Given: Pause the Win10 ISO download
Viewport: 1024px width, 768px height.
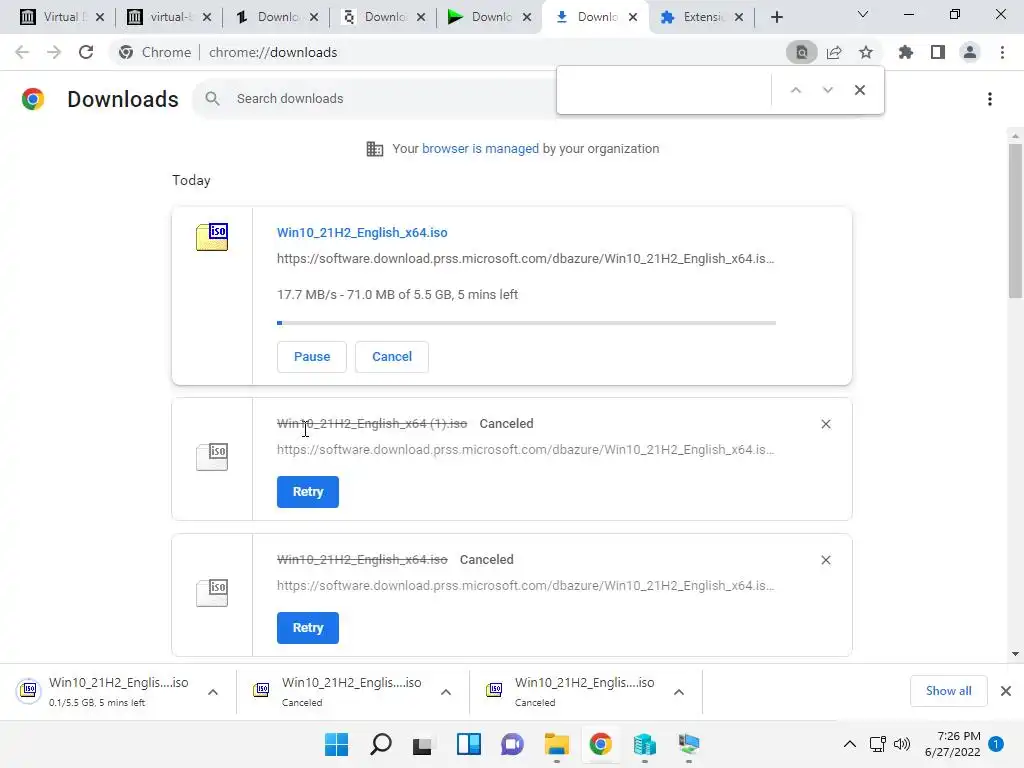Looking at the screenshot, I should click(312, 357).
